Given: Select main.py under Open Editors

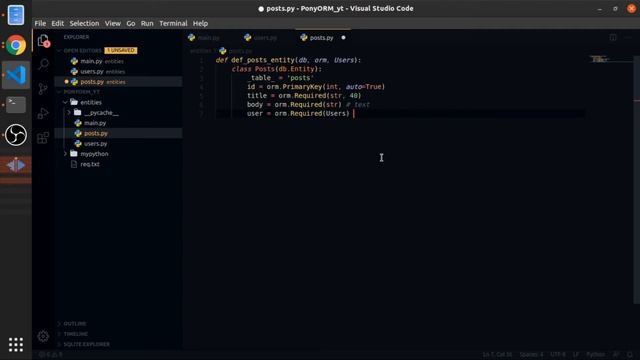Looking at the screenshot, I should click(118, 61).
